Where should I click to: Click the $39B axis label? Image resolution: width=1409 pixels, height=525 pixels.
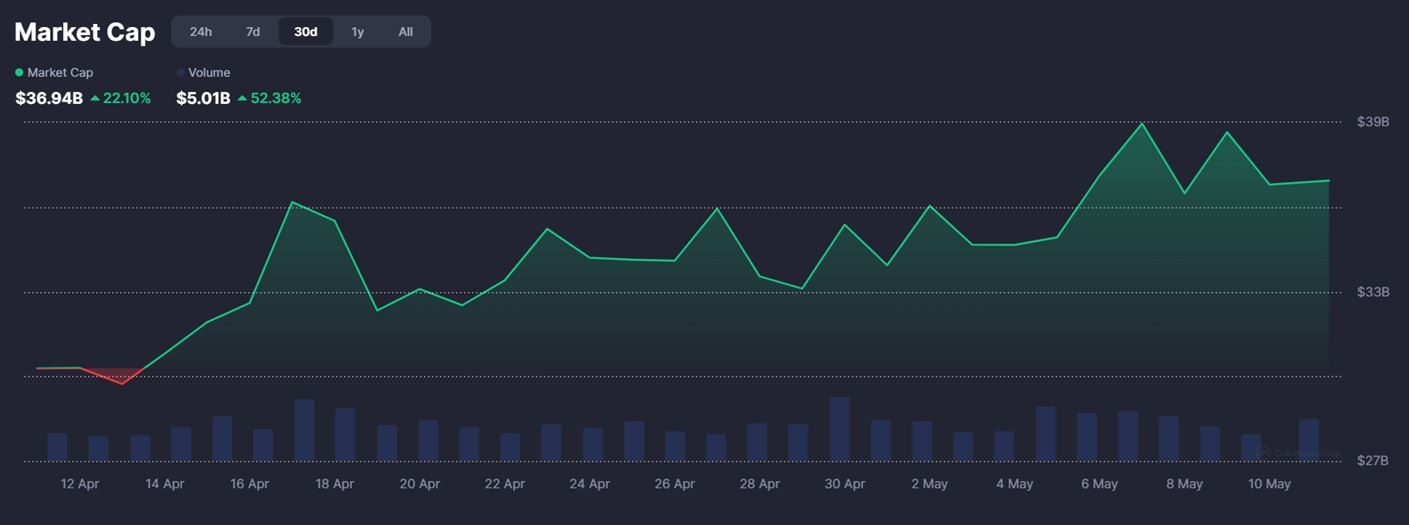(x=1373, y=121)
